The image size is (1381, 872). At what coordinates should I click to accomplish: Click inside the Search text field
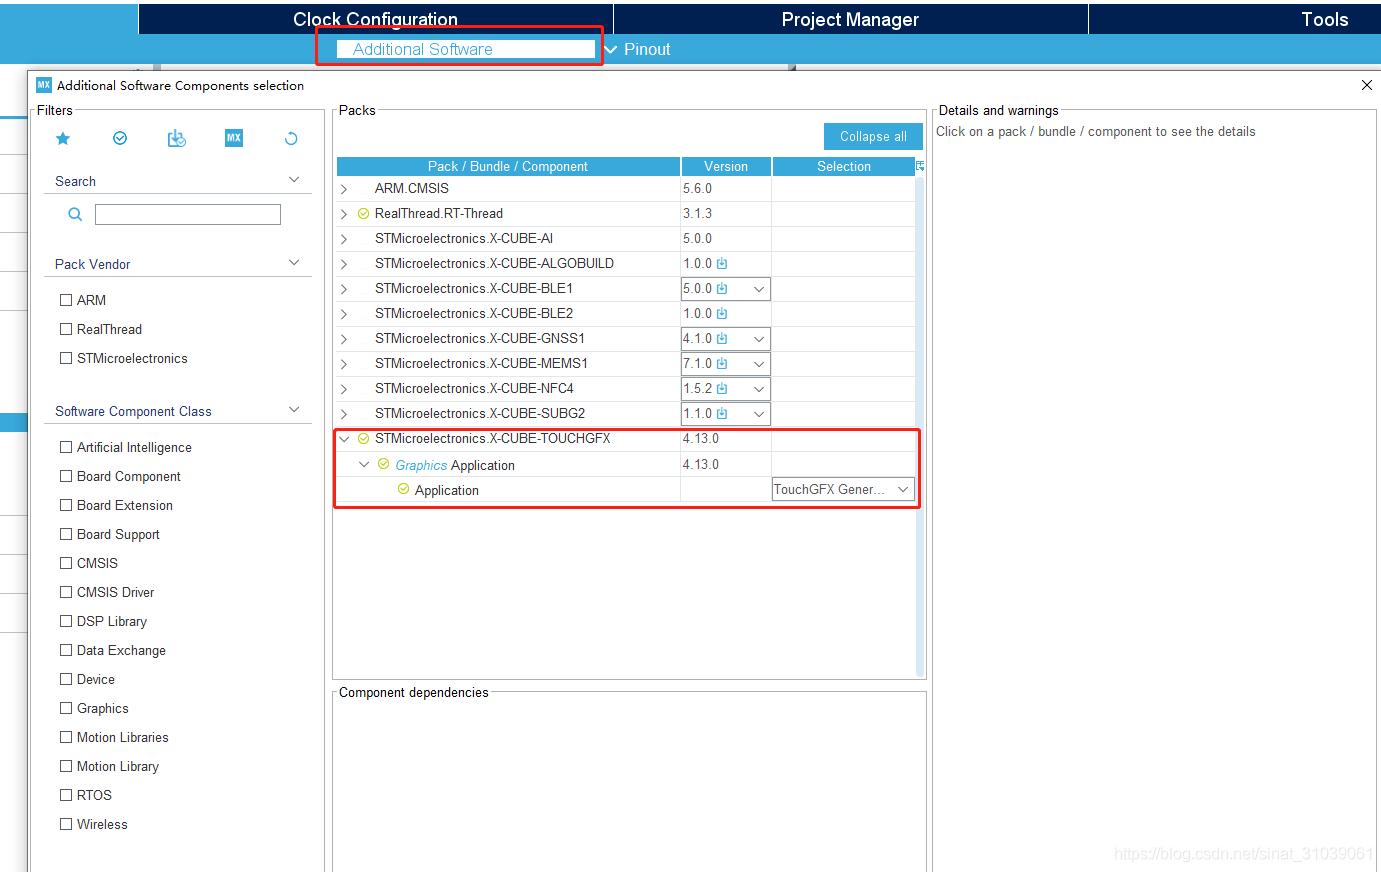pos(188,214)
